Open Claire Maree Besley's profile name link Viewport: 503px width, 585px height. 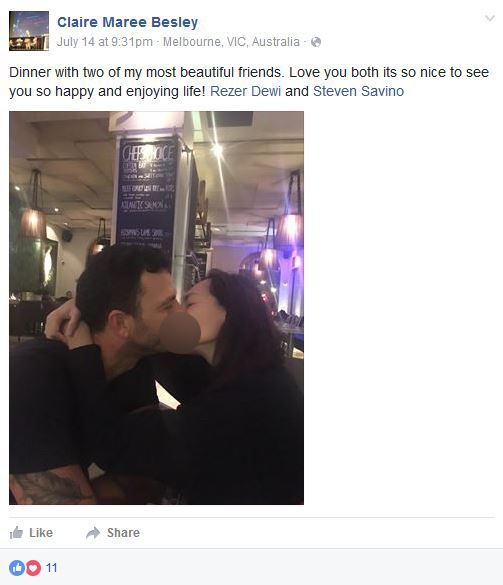point(127,22)
